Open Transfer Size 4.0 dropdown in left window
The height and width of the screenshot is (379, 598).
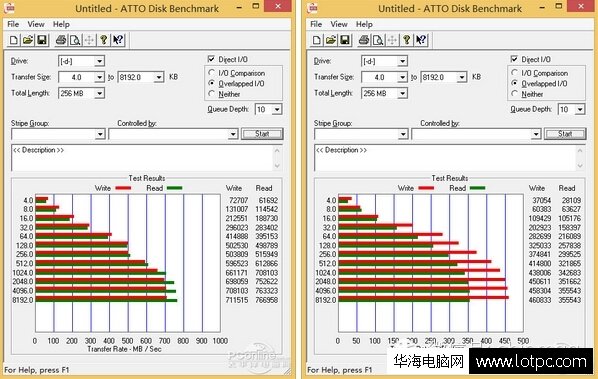[x=99, y=77]
